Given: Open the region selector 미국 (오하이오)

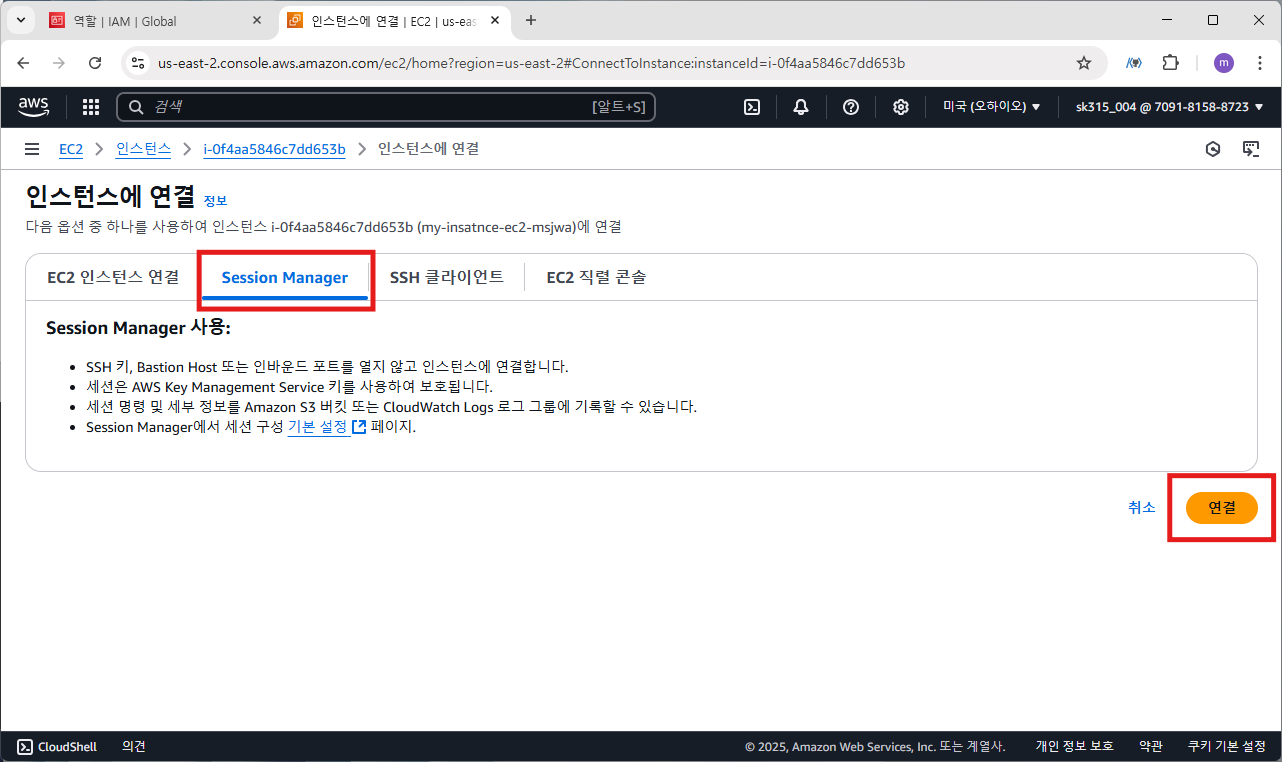Looking at the screenshot, I should pos(992,107).
